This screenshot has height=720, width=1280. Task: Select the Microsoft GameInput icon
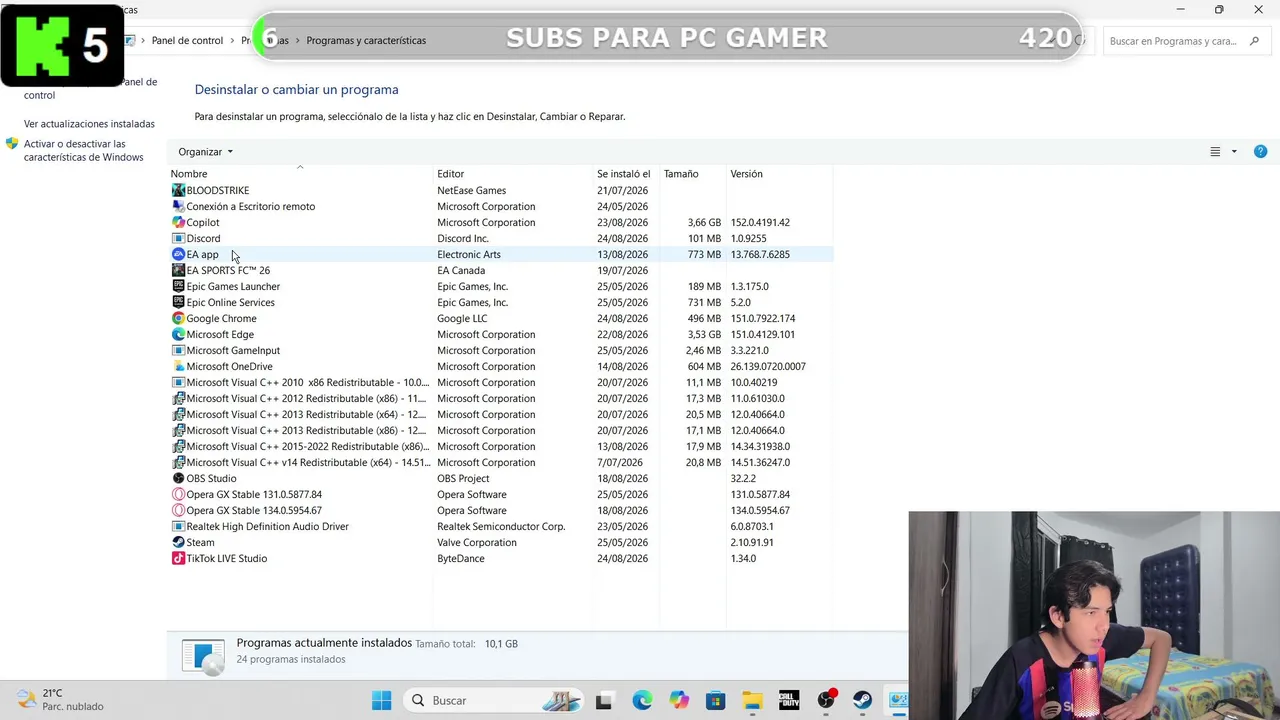coord(178,350)
